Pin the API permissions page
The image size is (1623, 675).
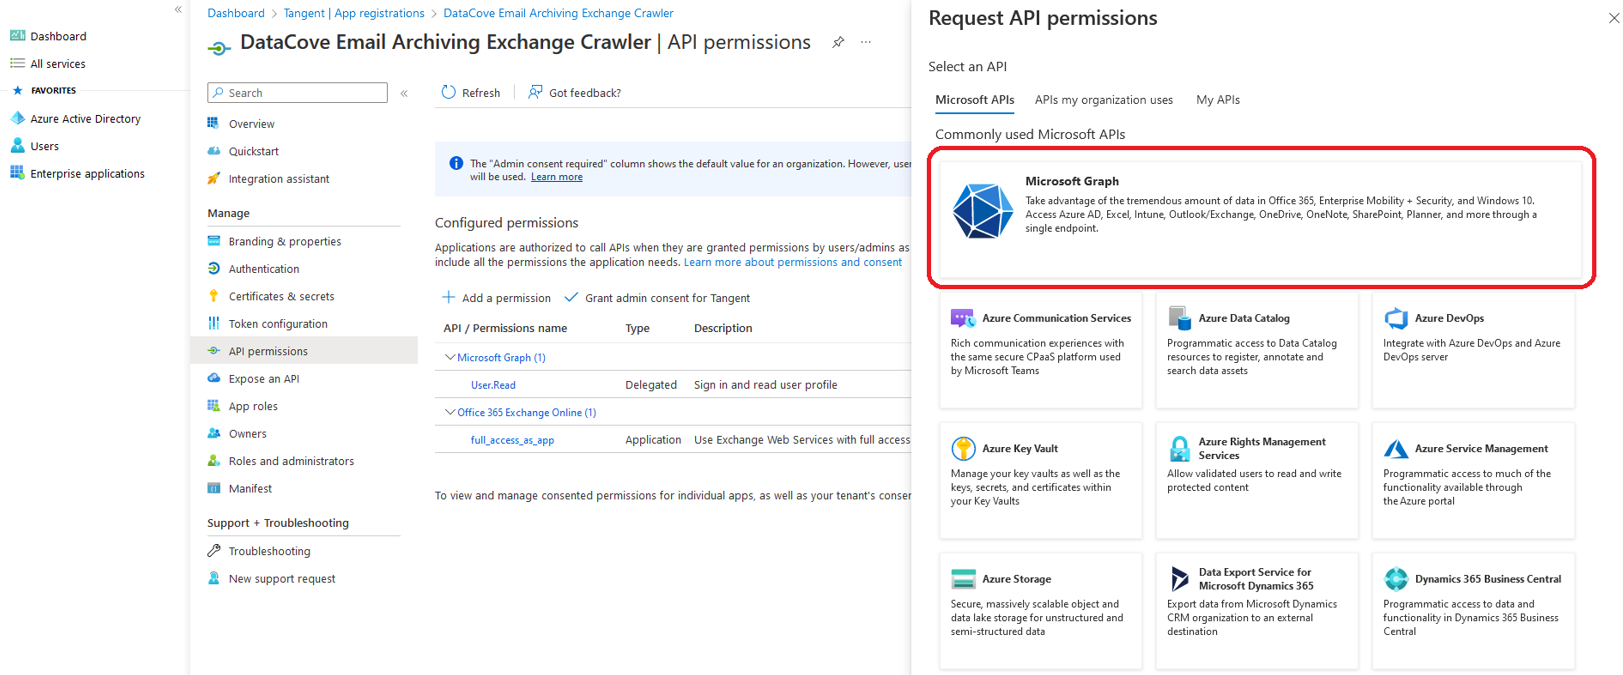[838, 42]
